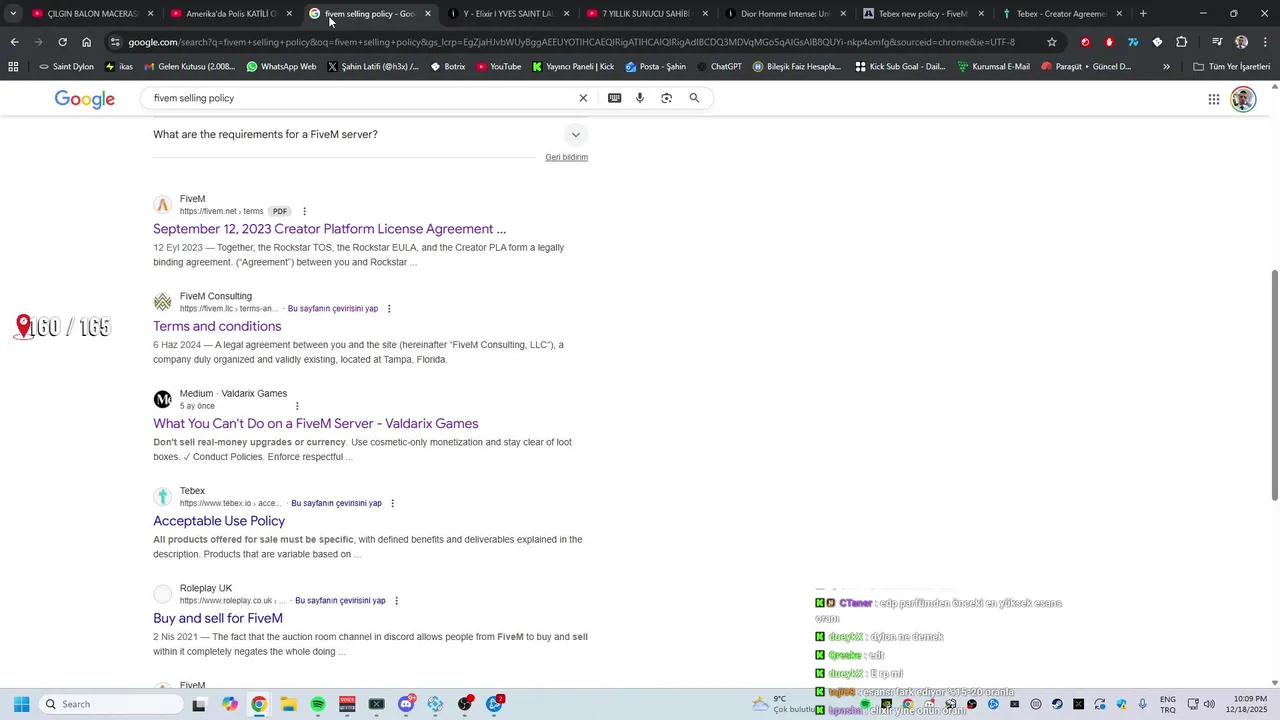Open the on-screen keyboard input tool

(x=614, y=98)
